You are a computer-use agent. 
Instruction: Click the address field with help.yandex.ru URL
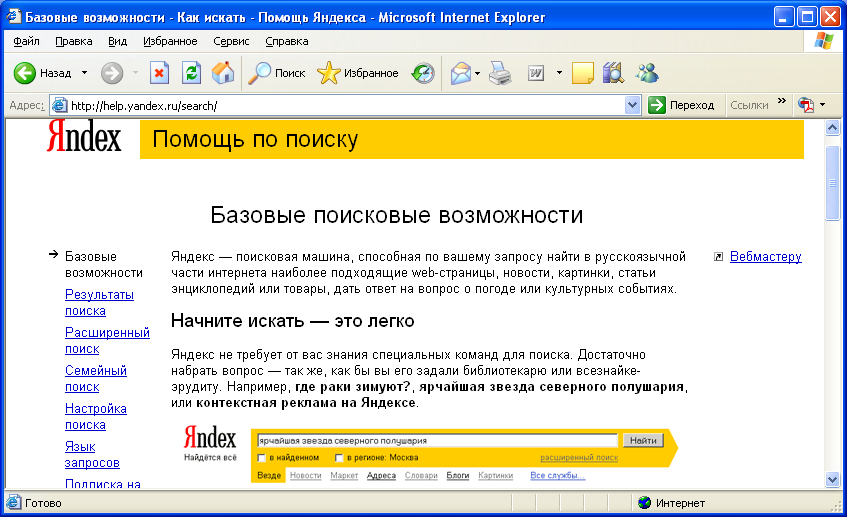(x=346, y=105)
